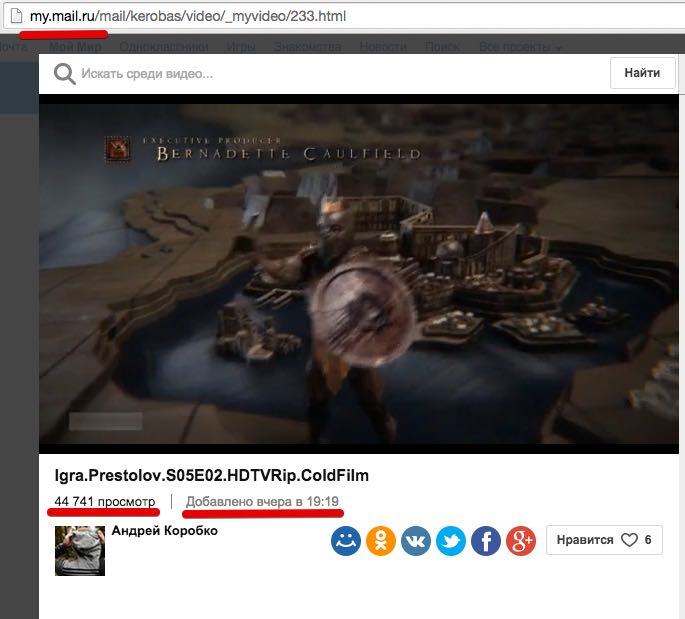
Task: Click the 44 741 просмотр view count
Action: click(105, 501)
